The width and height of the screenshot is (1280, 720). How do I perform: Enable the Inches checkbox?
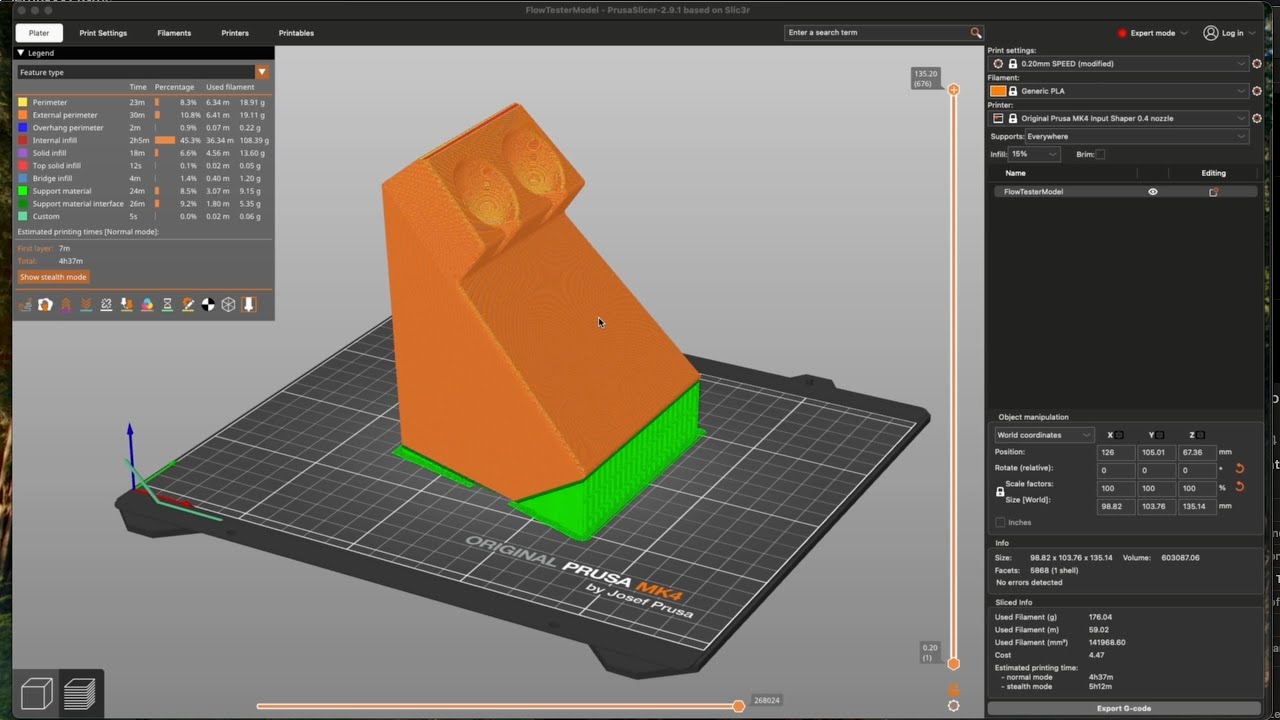[x=1000, y=522]
